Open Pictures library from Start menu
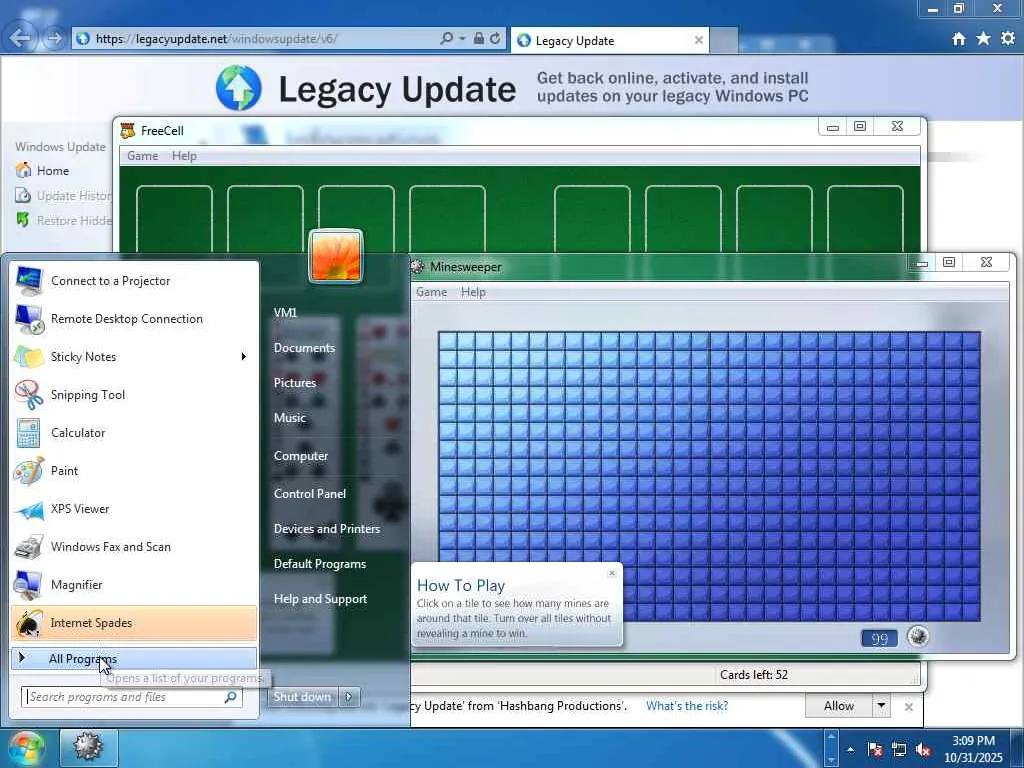1024x768 pixels. pyautogui.click(x=295, y=383)
